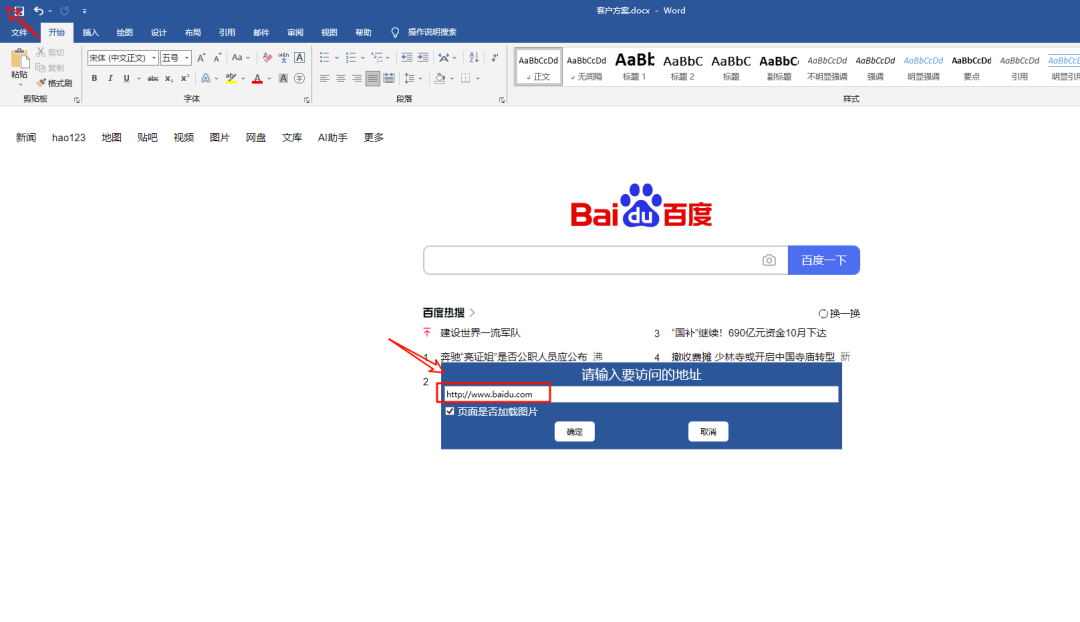Open the Change Case (Aa) dropdown
This screenshot has width=1080, height=622.
click(240, 58)
